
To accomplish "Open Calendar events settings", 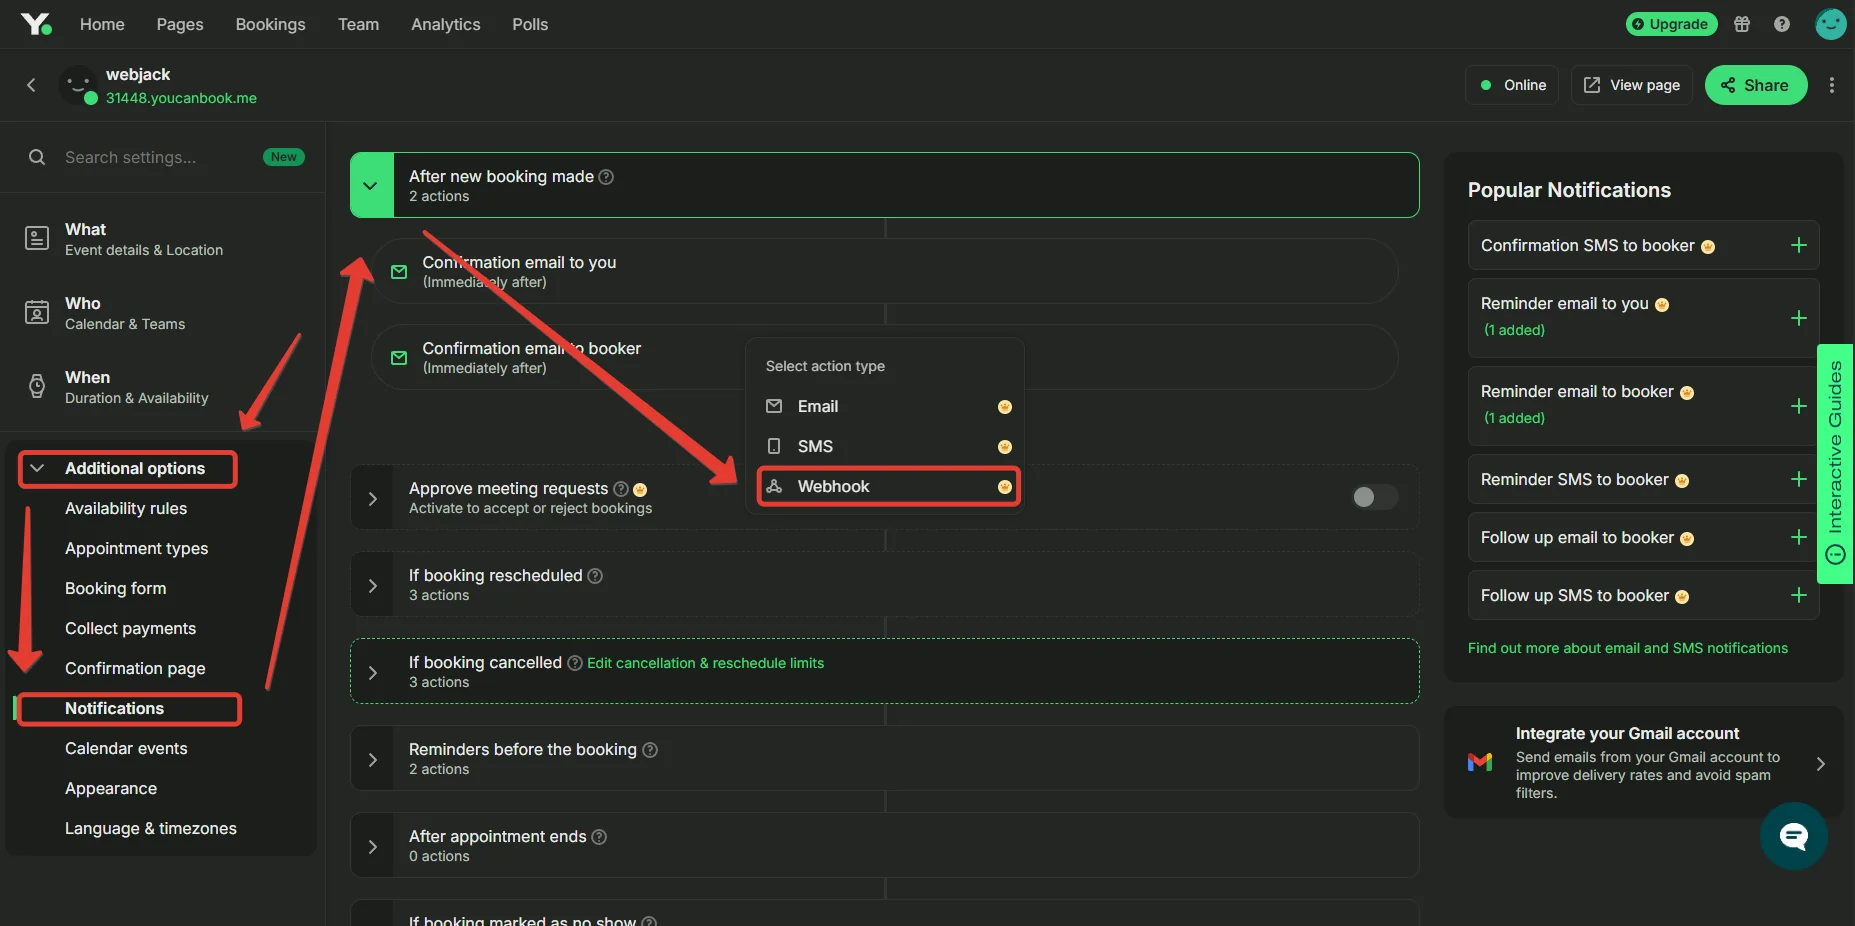I will pos(126,749).
